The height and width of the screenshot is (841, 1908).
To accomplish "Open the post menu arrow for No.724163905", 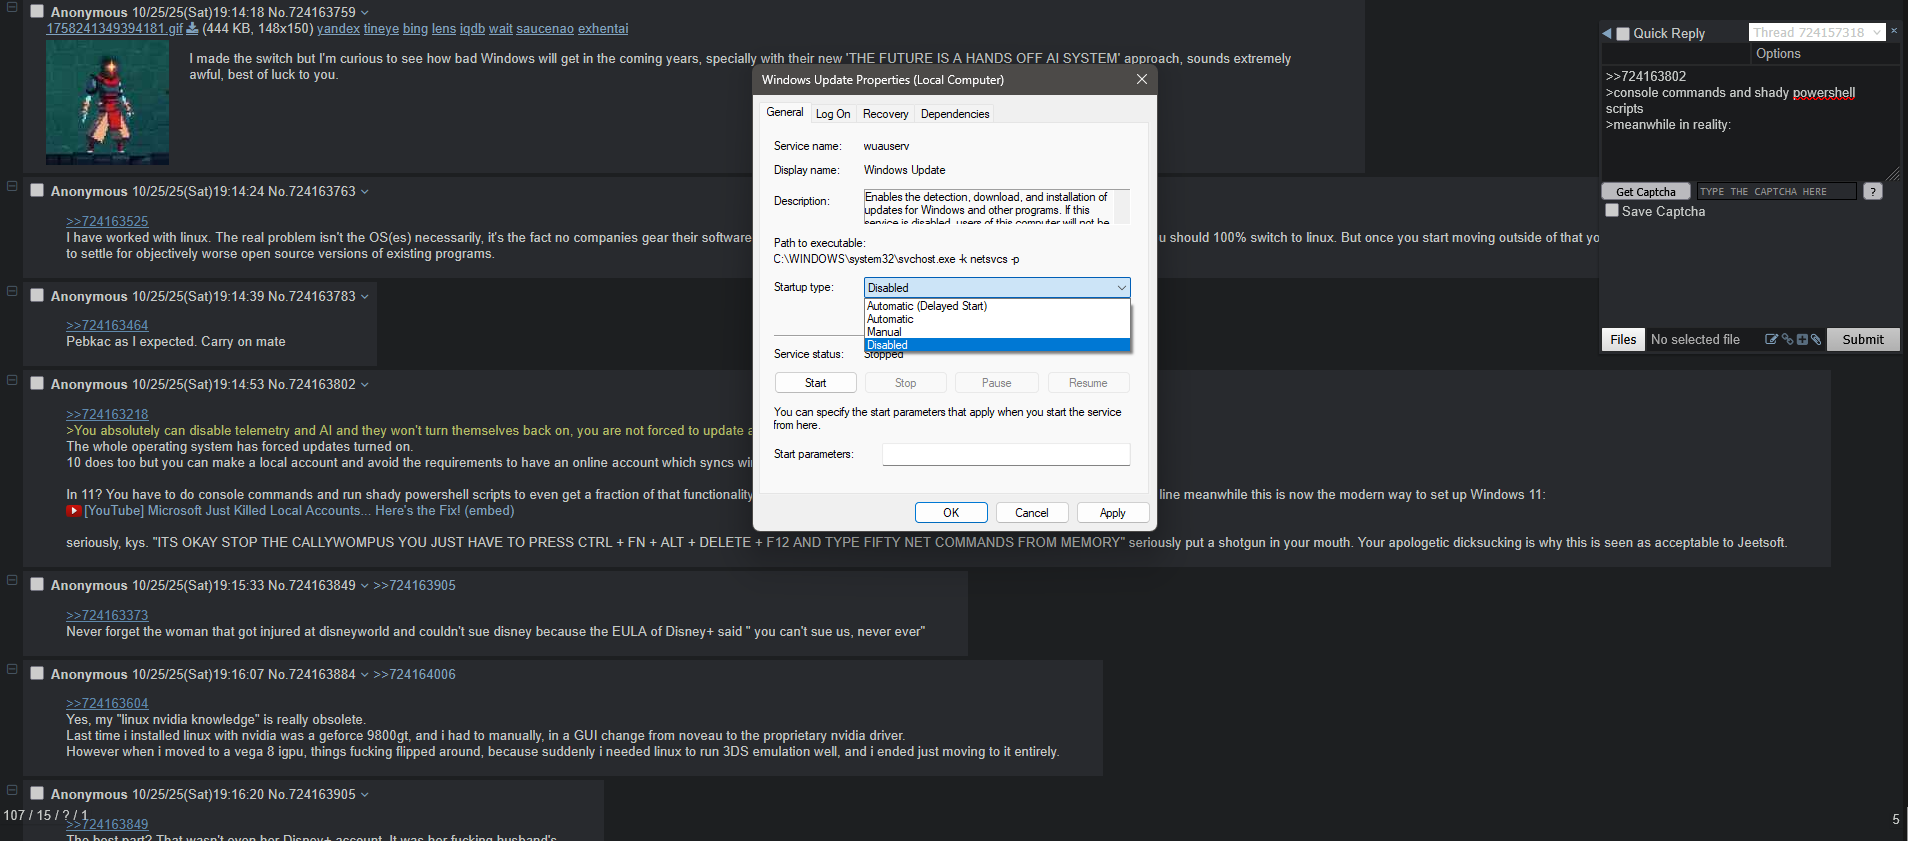I will (365, 795).
